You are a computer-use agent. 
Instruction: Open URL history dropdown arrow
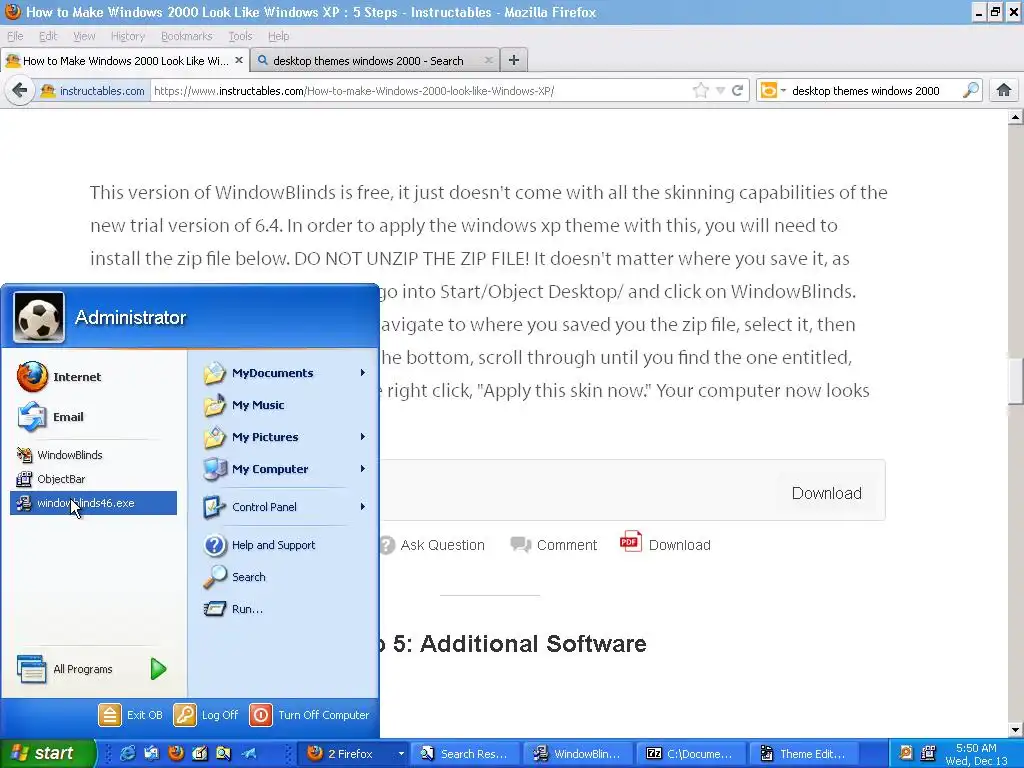[x=720, y=91]
